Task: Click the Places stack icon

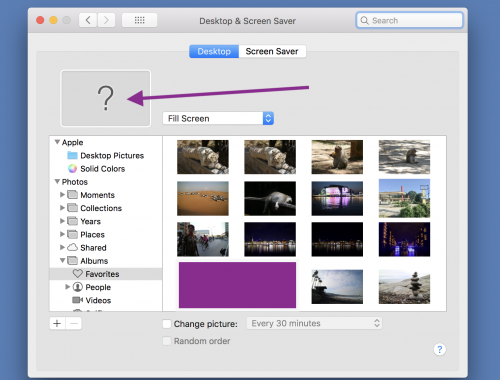Action: point(72,234)
